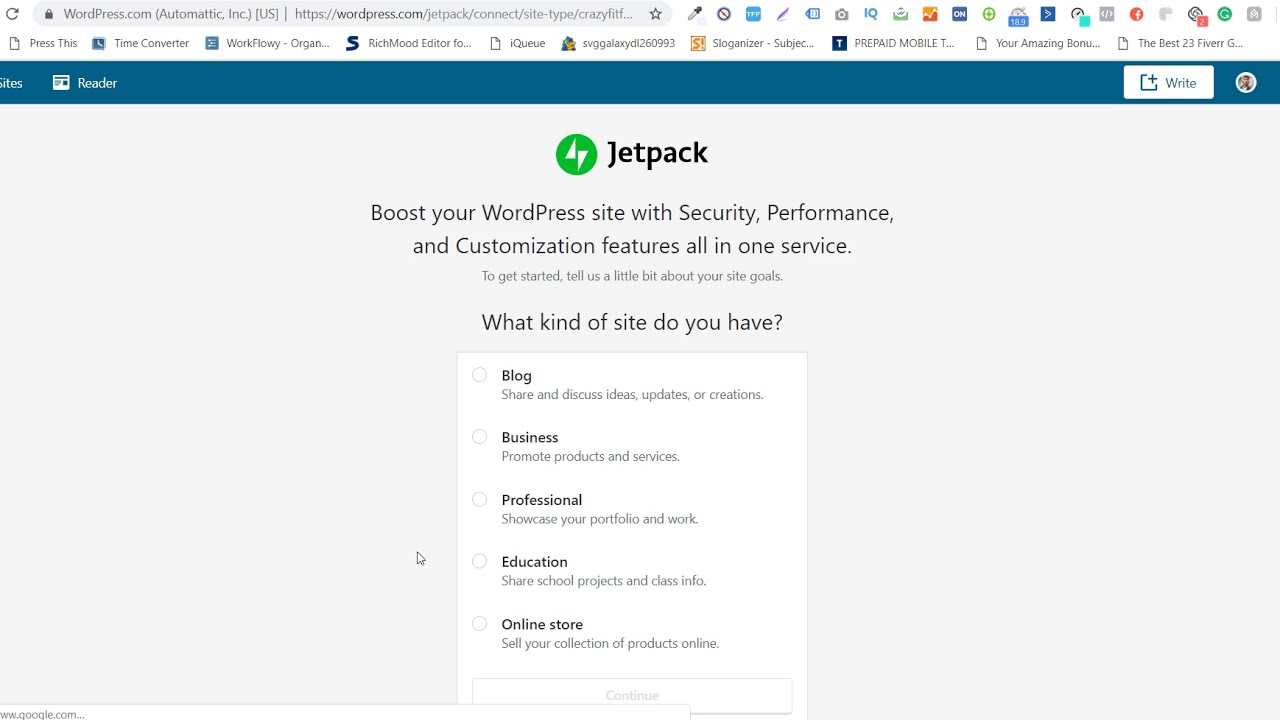
Task: Select the Professional site type
Action: (480, 500)
